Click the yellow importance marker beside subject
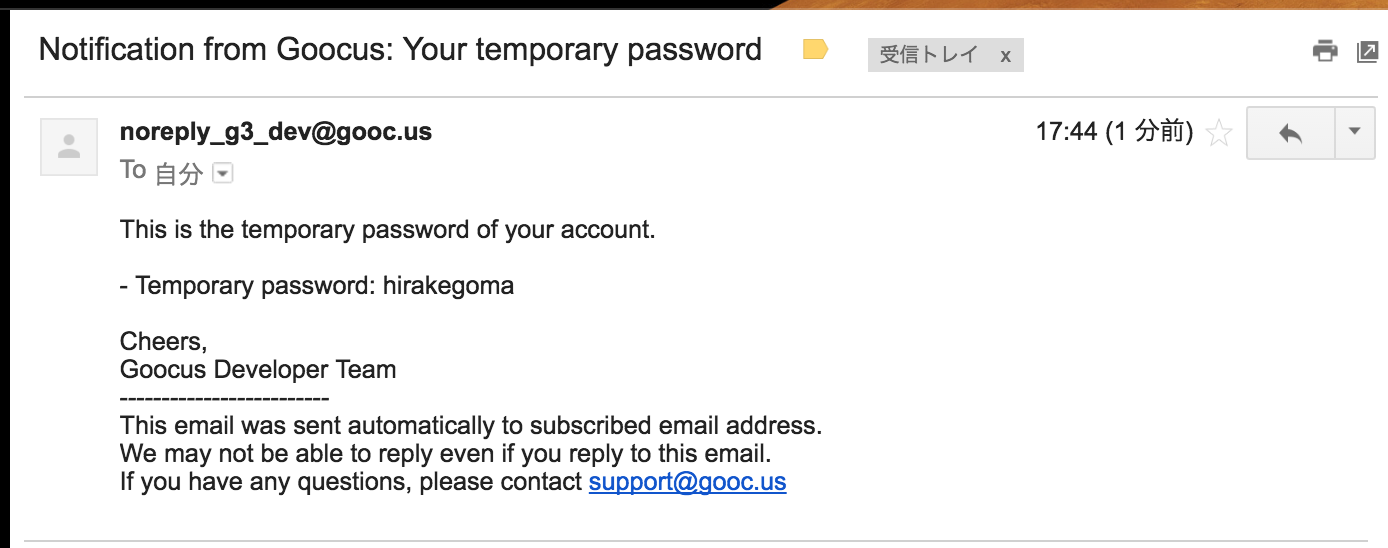Image resolution: width=1388 pixels, height=548 pixels. tap(816, 49)
